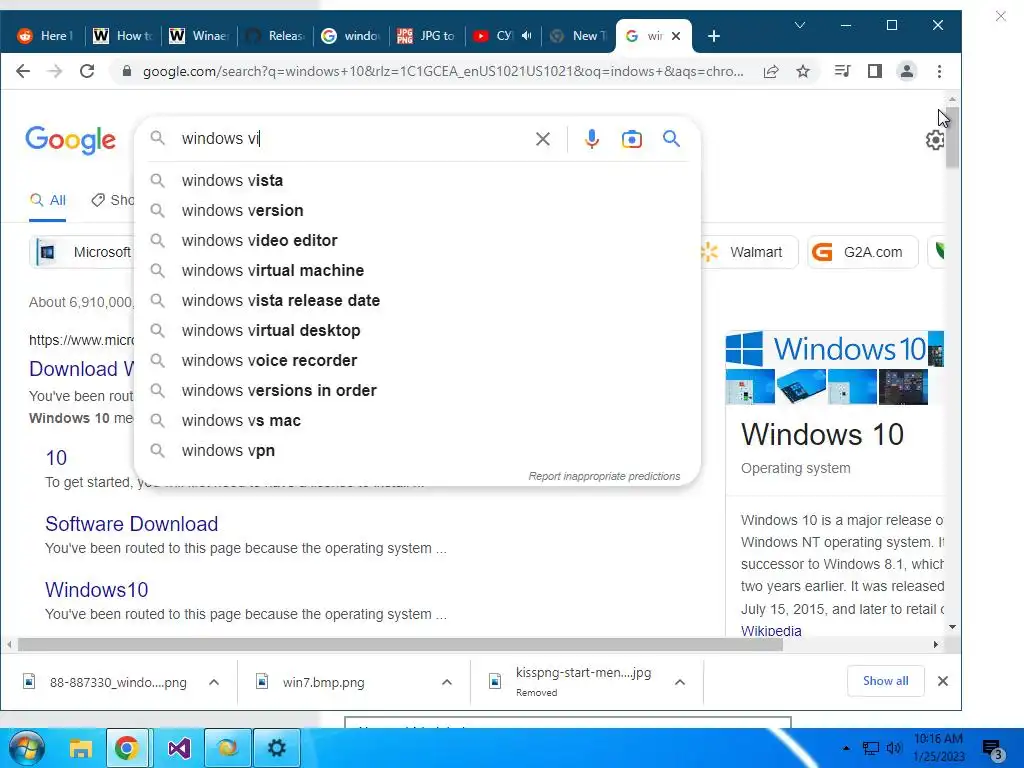Open the tab search chevron
Image resolution: width=1024 pixels, height=768 pixels.
tap(799, 25)
